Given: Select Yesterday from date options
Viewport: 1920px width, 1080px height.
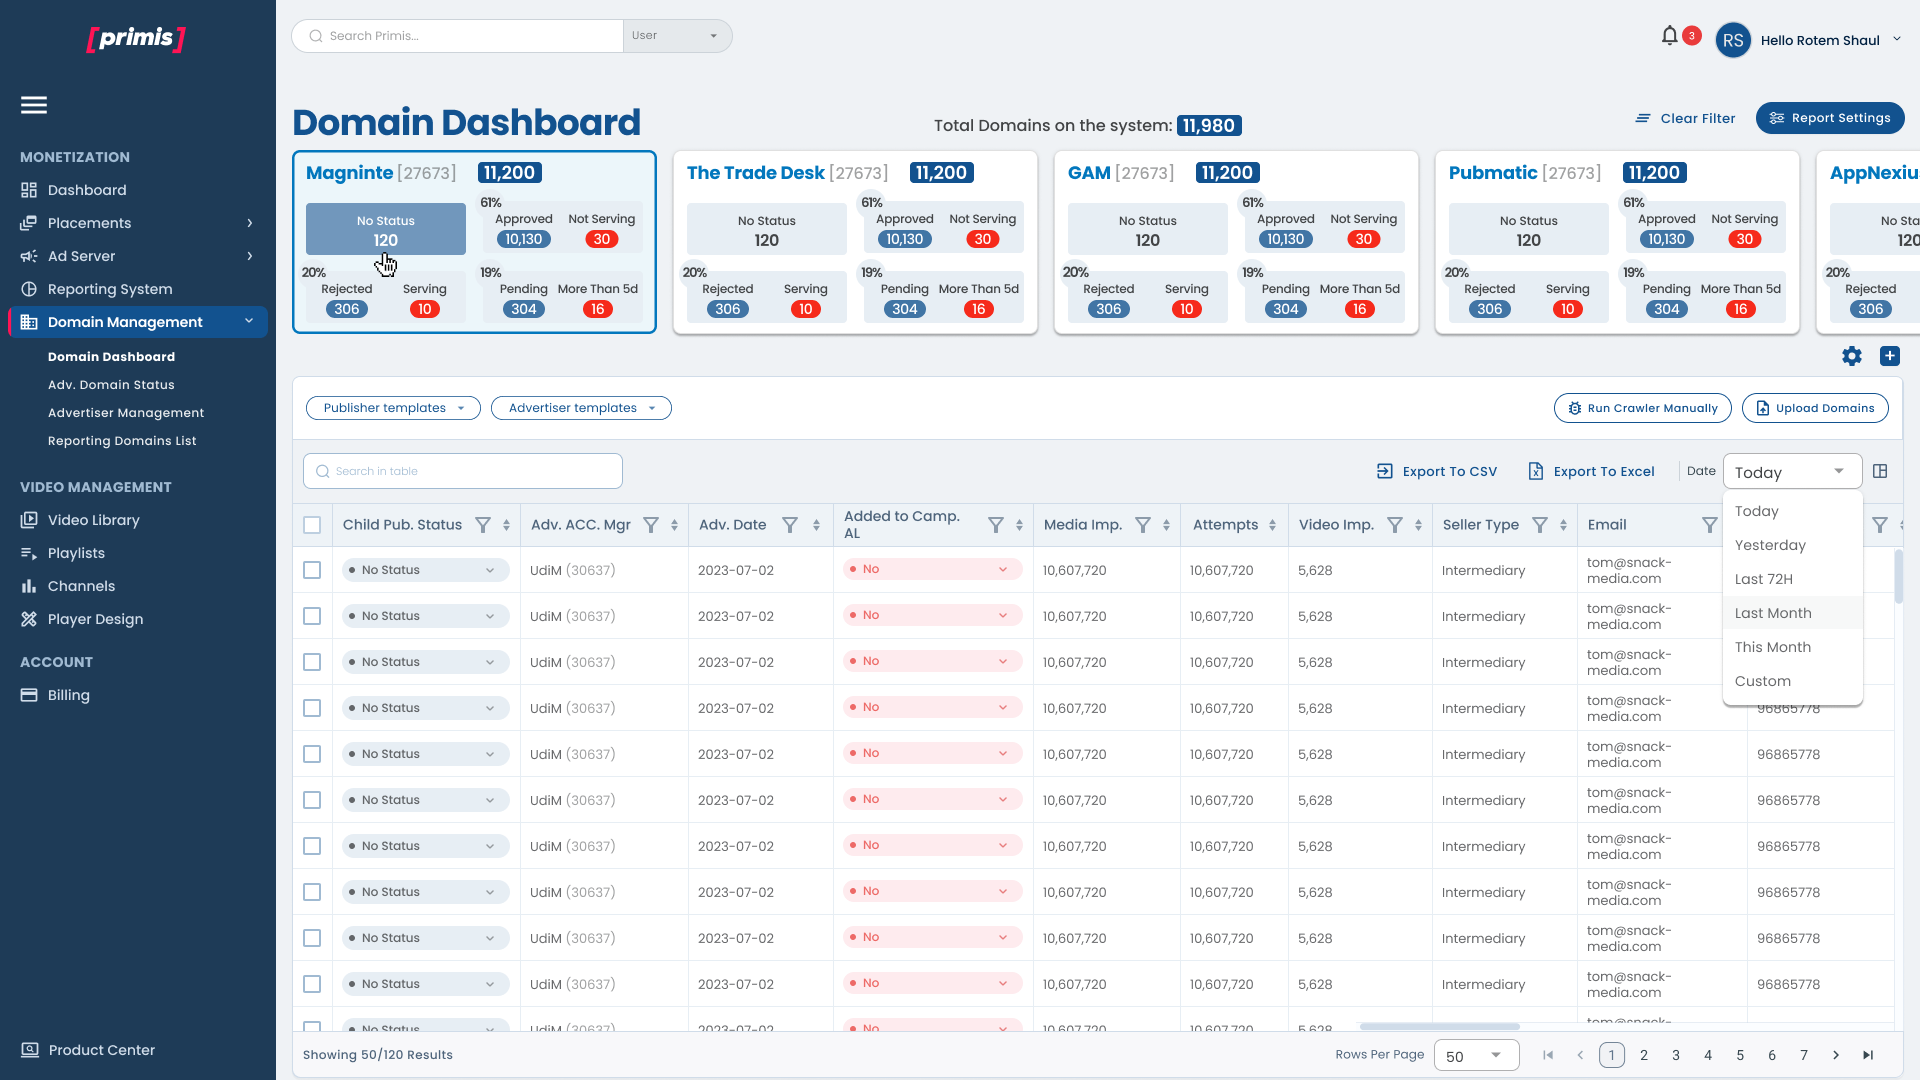Looking at the screenshot, I should click(x=1792, y=545).
